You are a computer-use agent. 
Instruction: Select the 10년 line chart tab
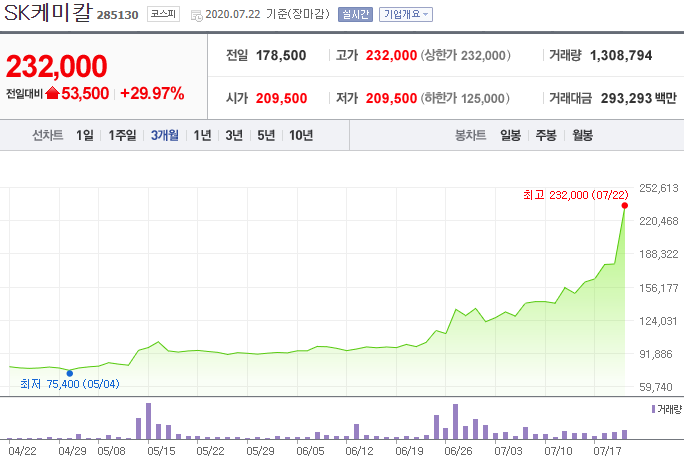[301, 135]
